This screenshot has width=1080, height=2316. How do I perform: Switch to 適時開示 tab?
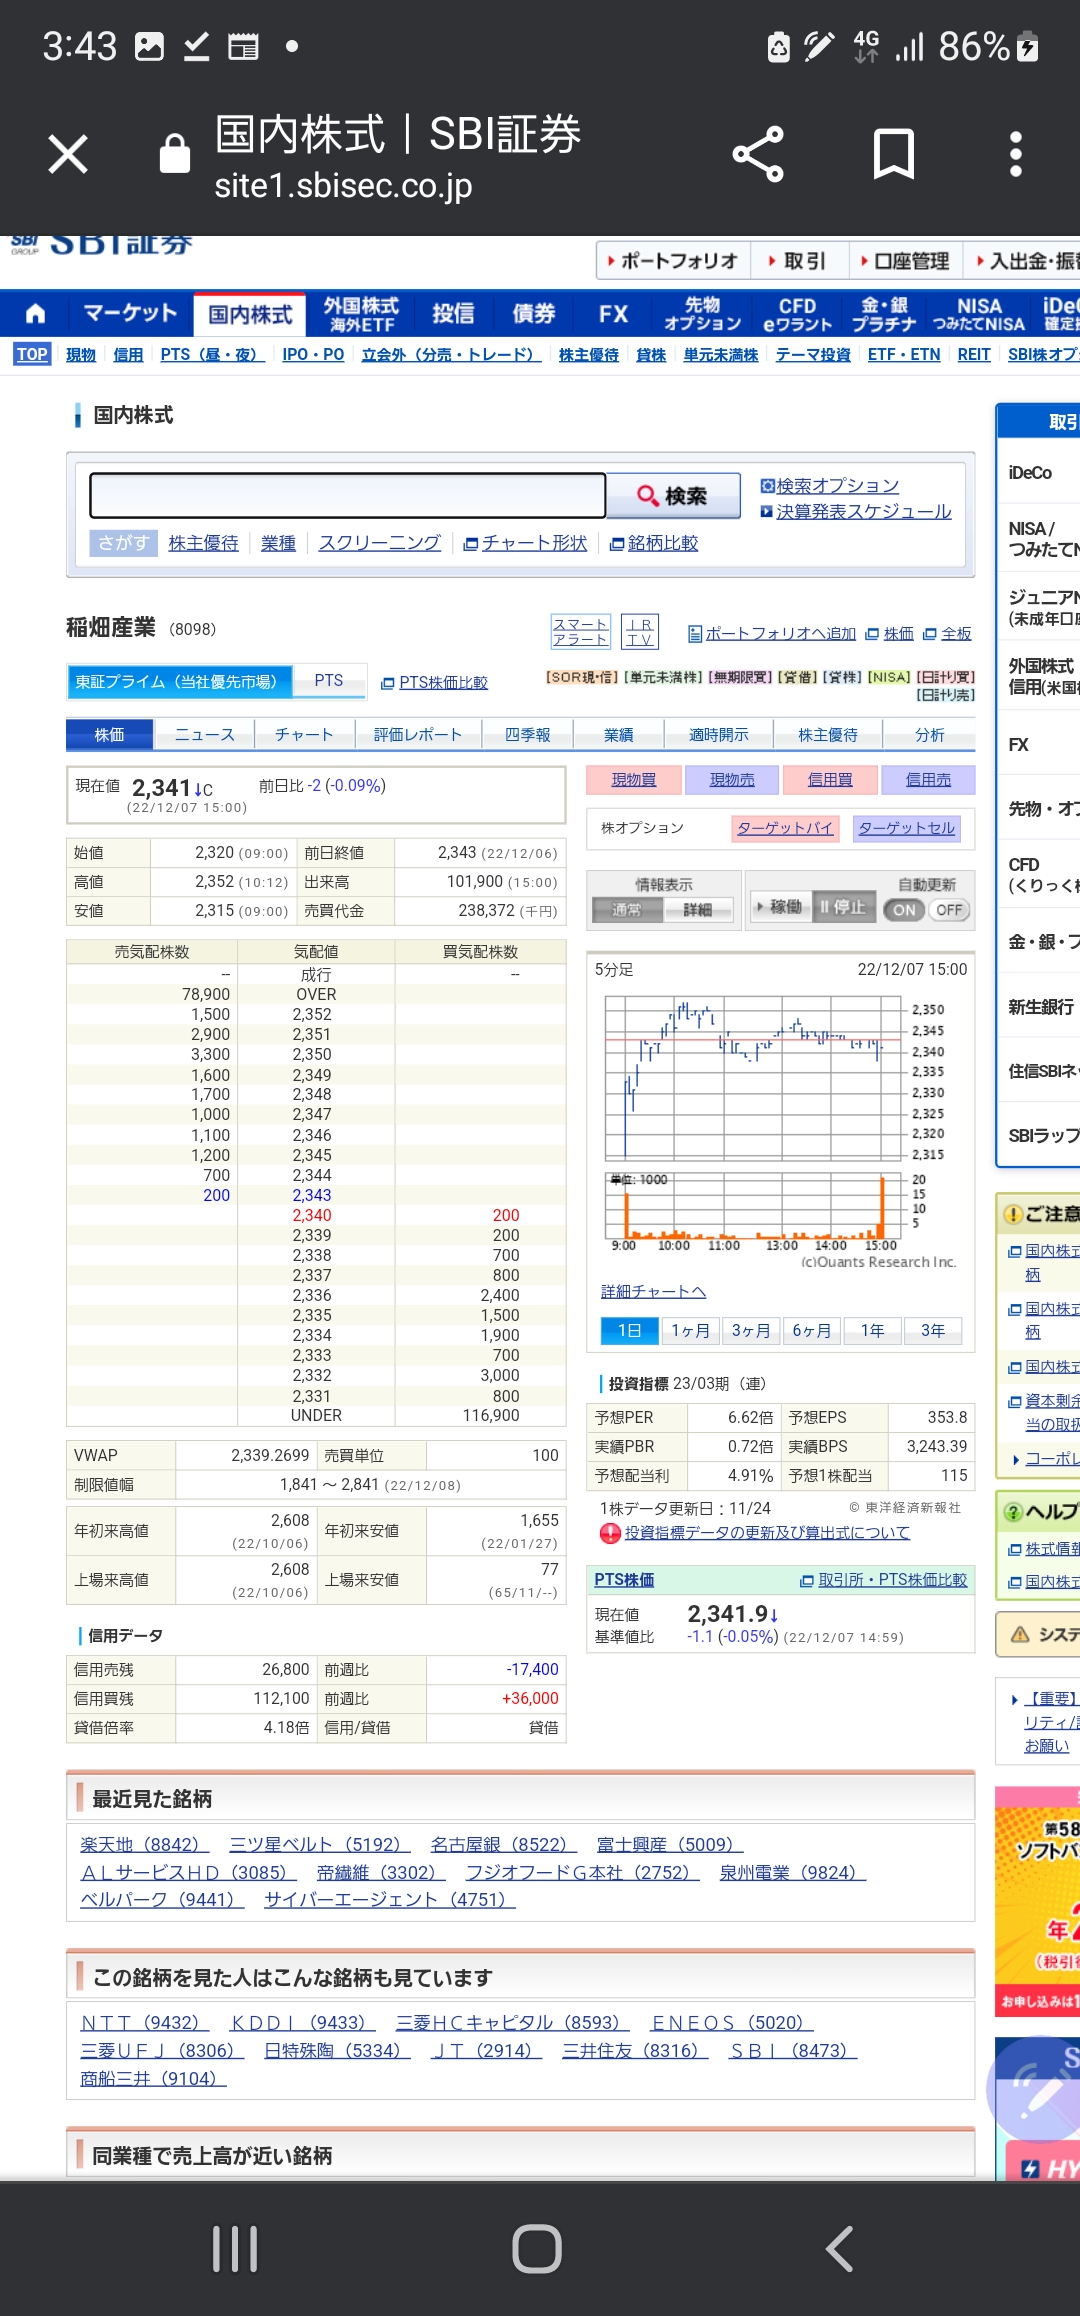(x=718, y=735)
